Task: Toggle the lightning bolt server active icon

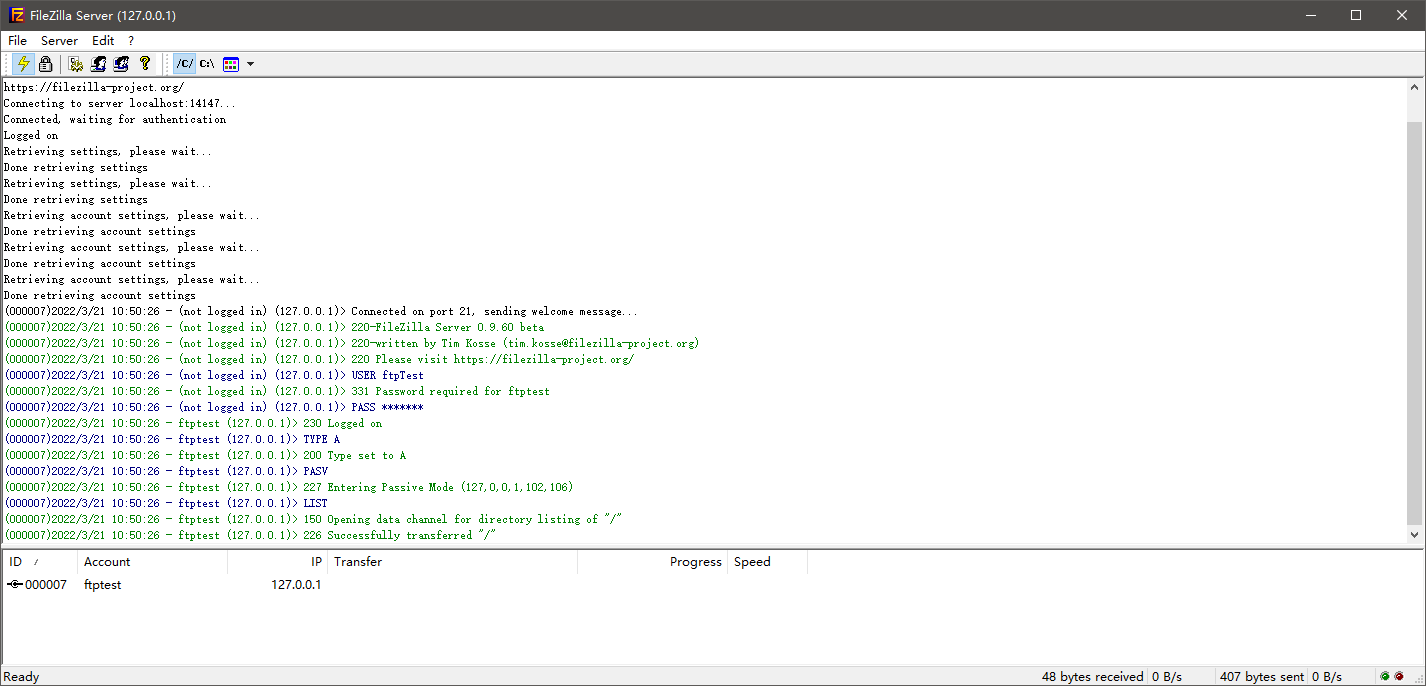Action: coord(24,64)
